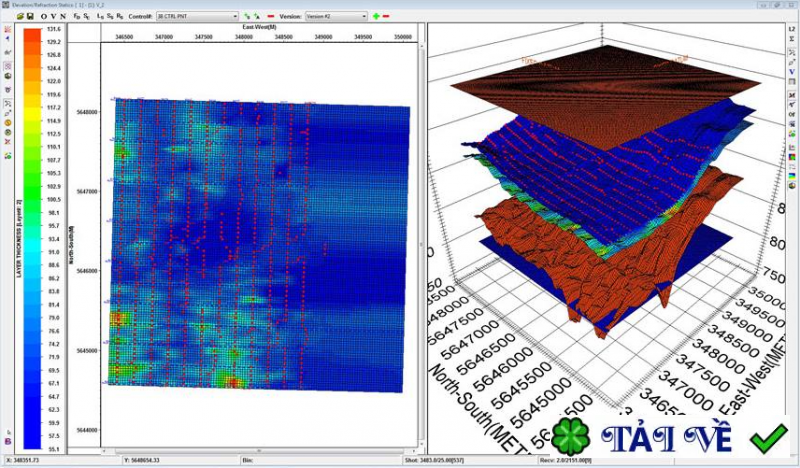Click the red minus beside Control# dropdown

(x=270, y=17)
